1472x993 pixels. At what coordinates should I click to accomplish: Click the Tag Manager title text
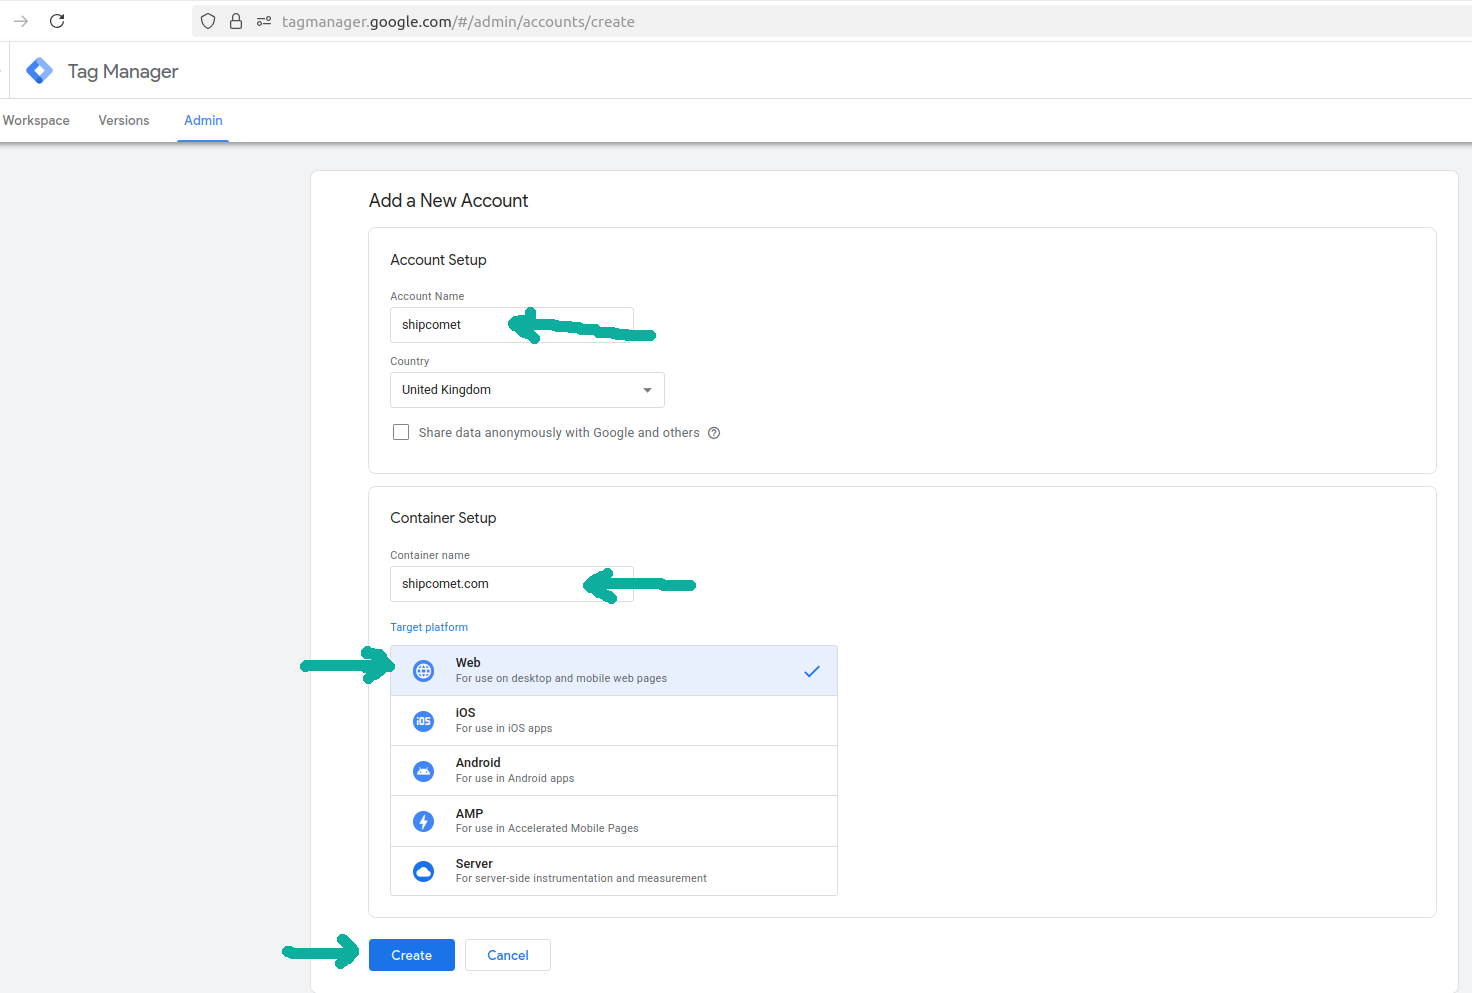click(x=123, y=71)
